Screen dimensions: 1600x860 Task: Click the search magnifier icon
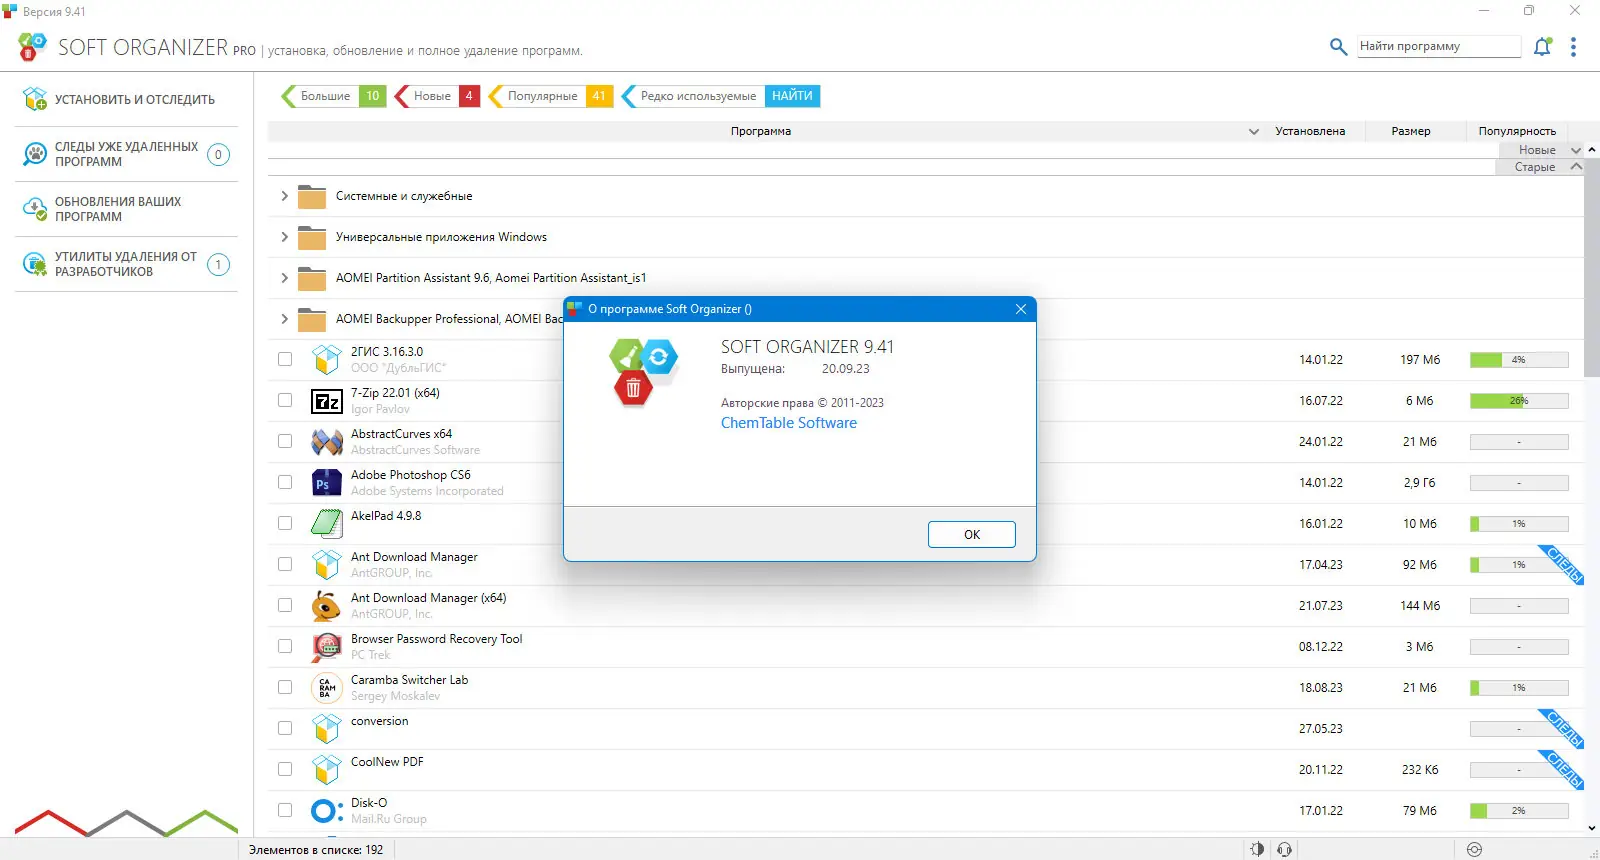(1338, 46)
